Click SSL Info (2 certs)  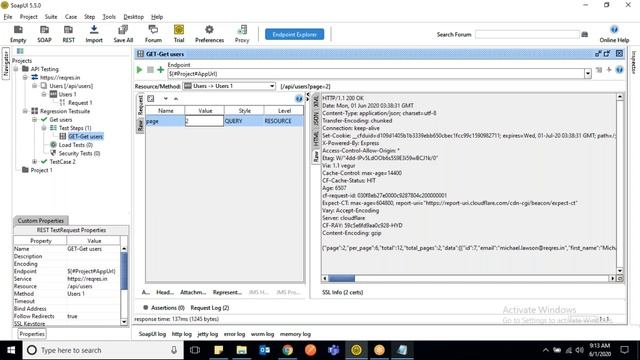[342, 292]
